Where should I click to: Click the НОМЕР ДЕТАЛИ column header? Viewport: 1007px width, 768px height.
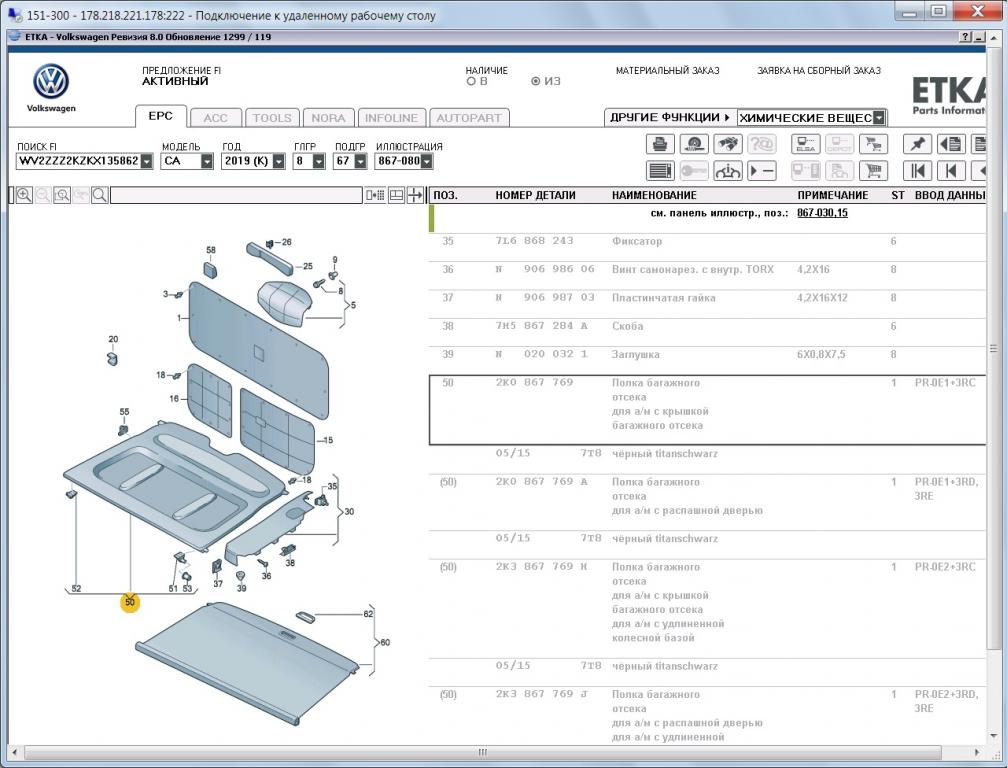[535, 195]
